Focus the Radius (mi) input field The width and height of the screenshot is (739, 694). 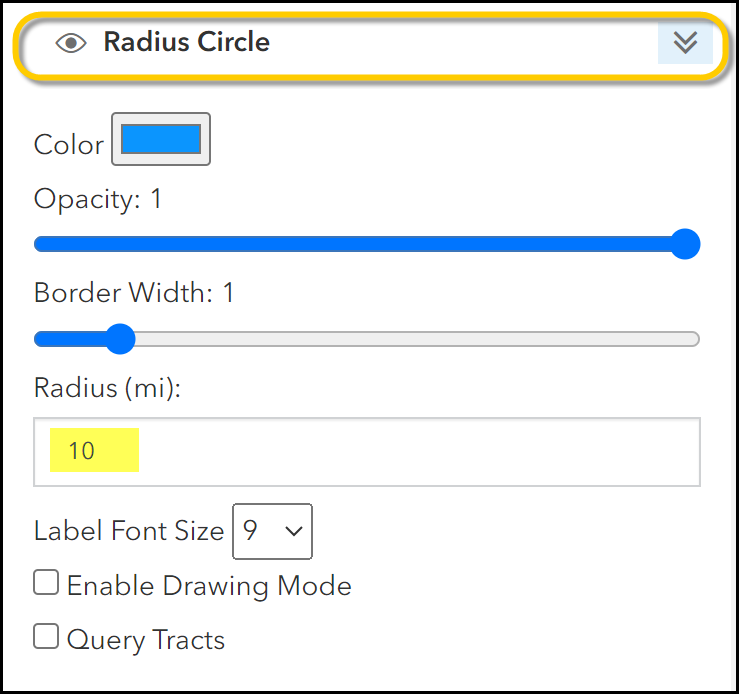pos(367,452)
